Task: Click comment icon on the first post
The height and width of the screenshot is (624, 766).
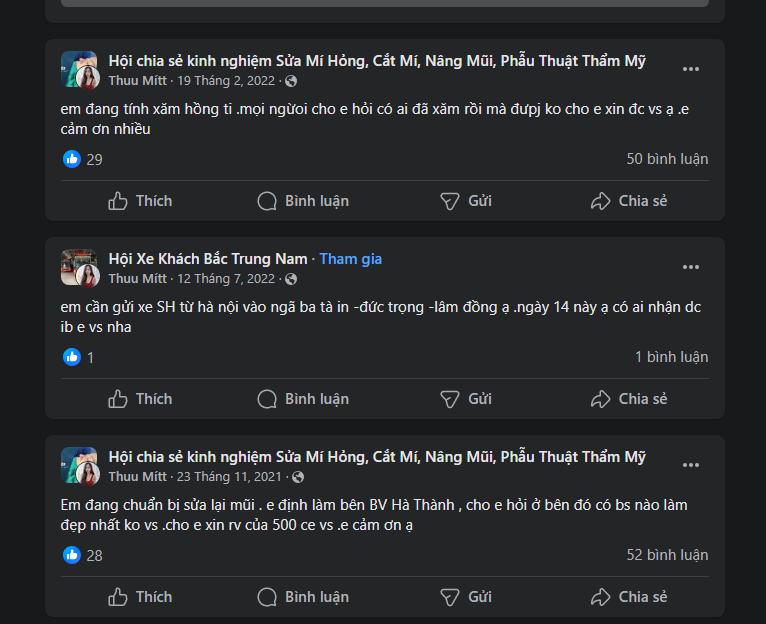Action: pos(267,201)
